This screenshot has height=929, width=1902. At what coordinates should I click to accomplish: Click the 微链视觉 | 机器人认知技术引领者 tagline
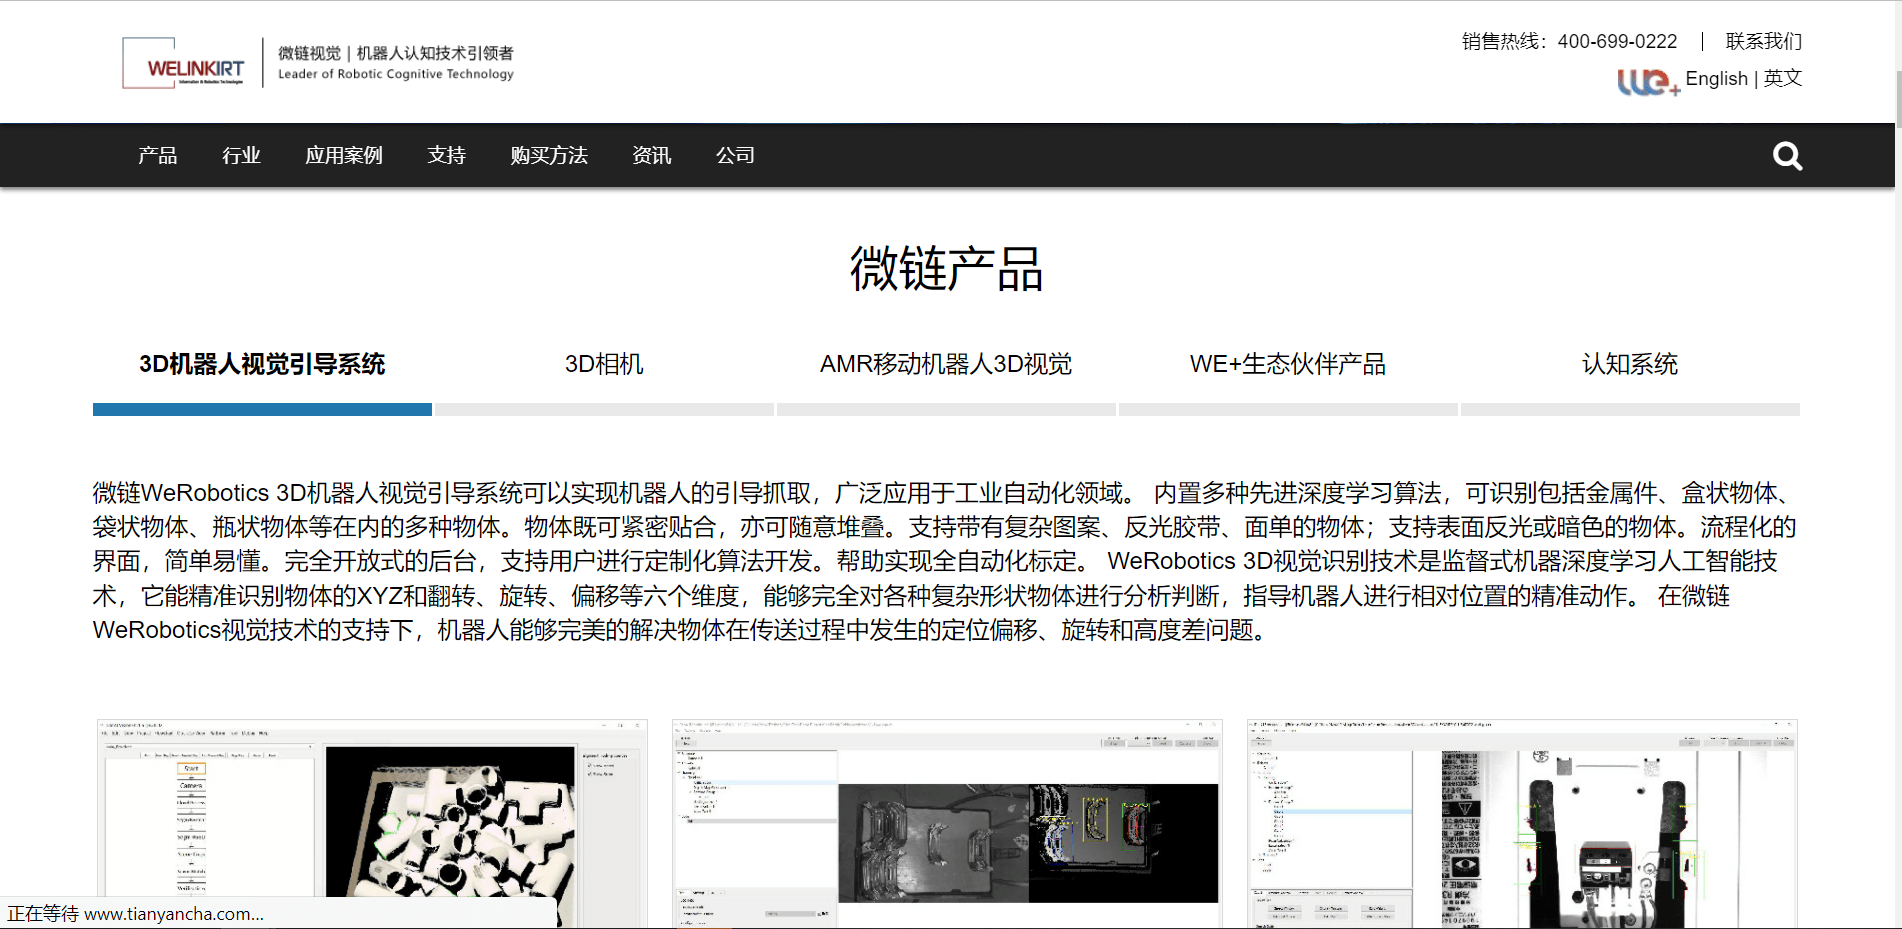click(x=395, y=52)
